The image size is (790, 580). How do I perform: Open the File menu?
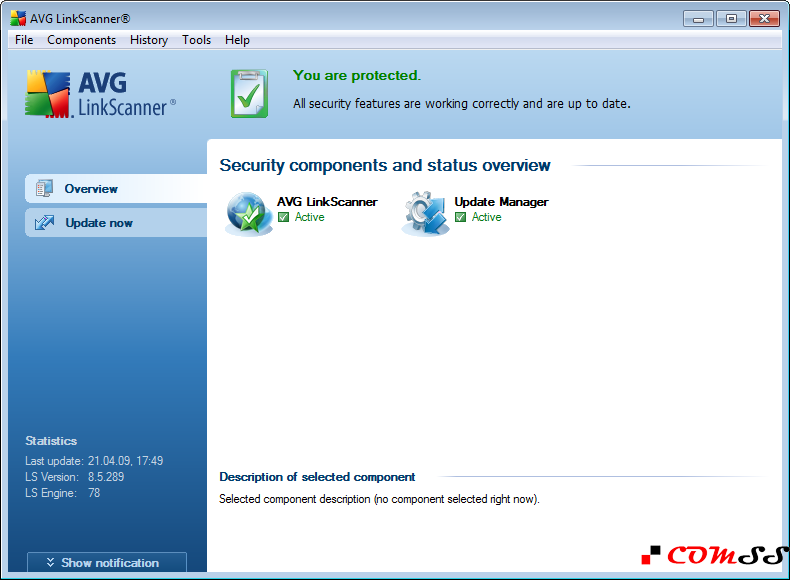[x=24, y=40]
